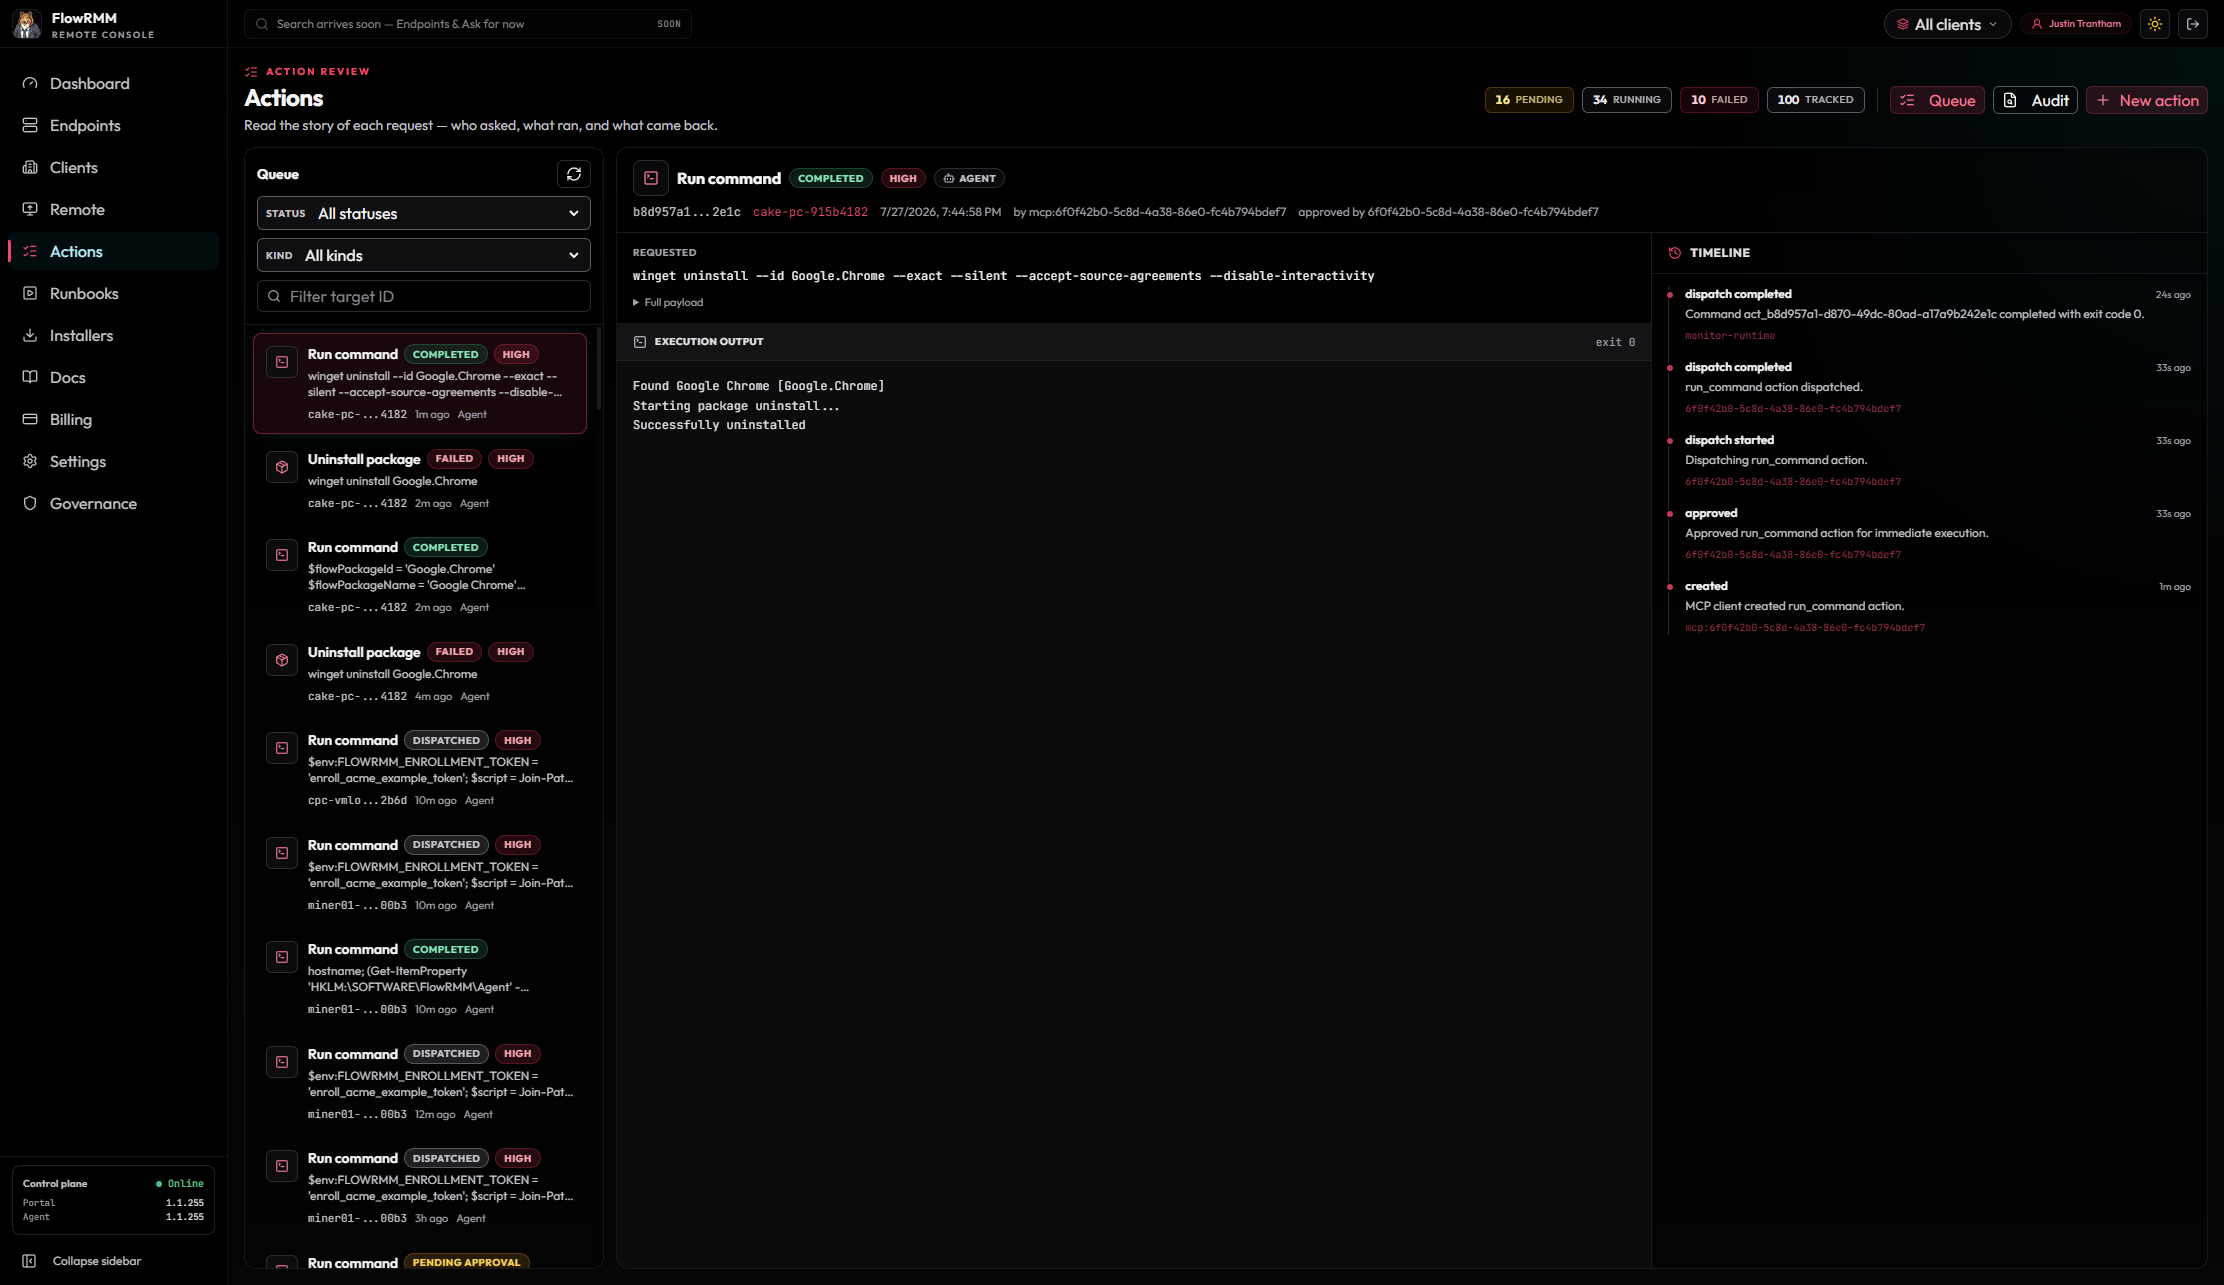Click the Installers download icon
Image resolution: width=2224 pixels, height=1285 pixels.
[30, 336]
